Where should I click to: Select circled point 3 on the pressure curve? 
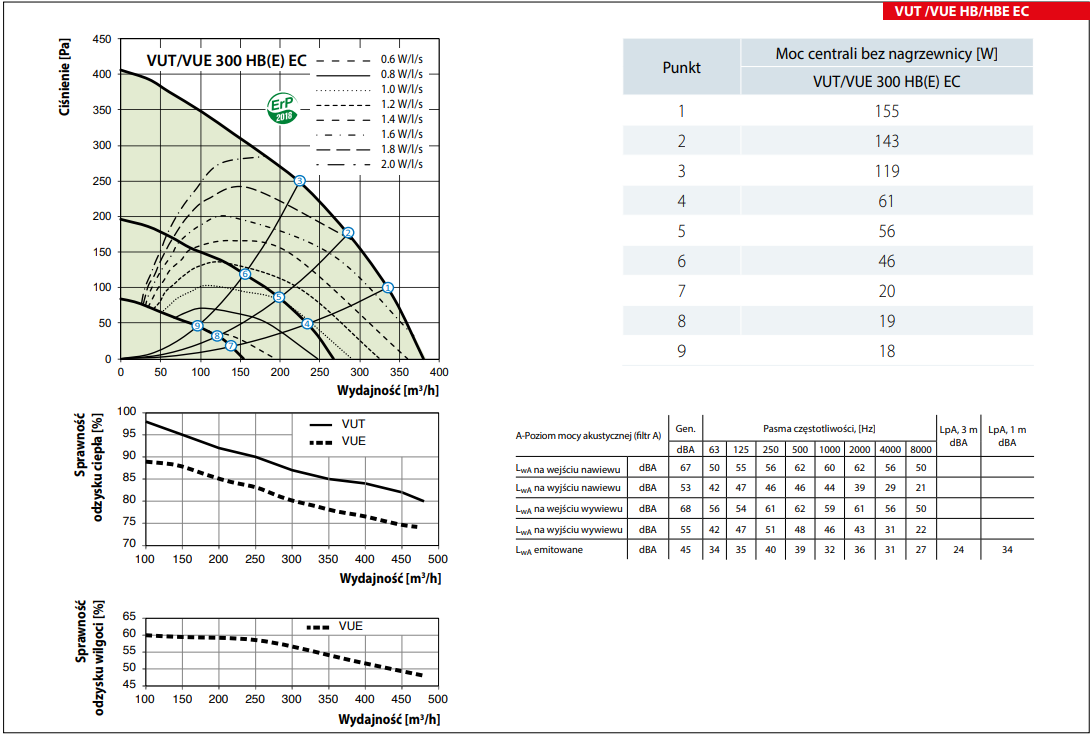(300, 181)
